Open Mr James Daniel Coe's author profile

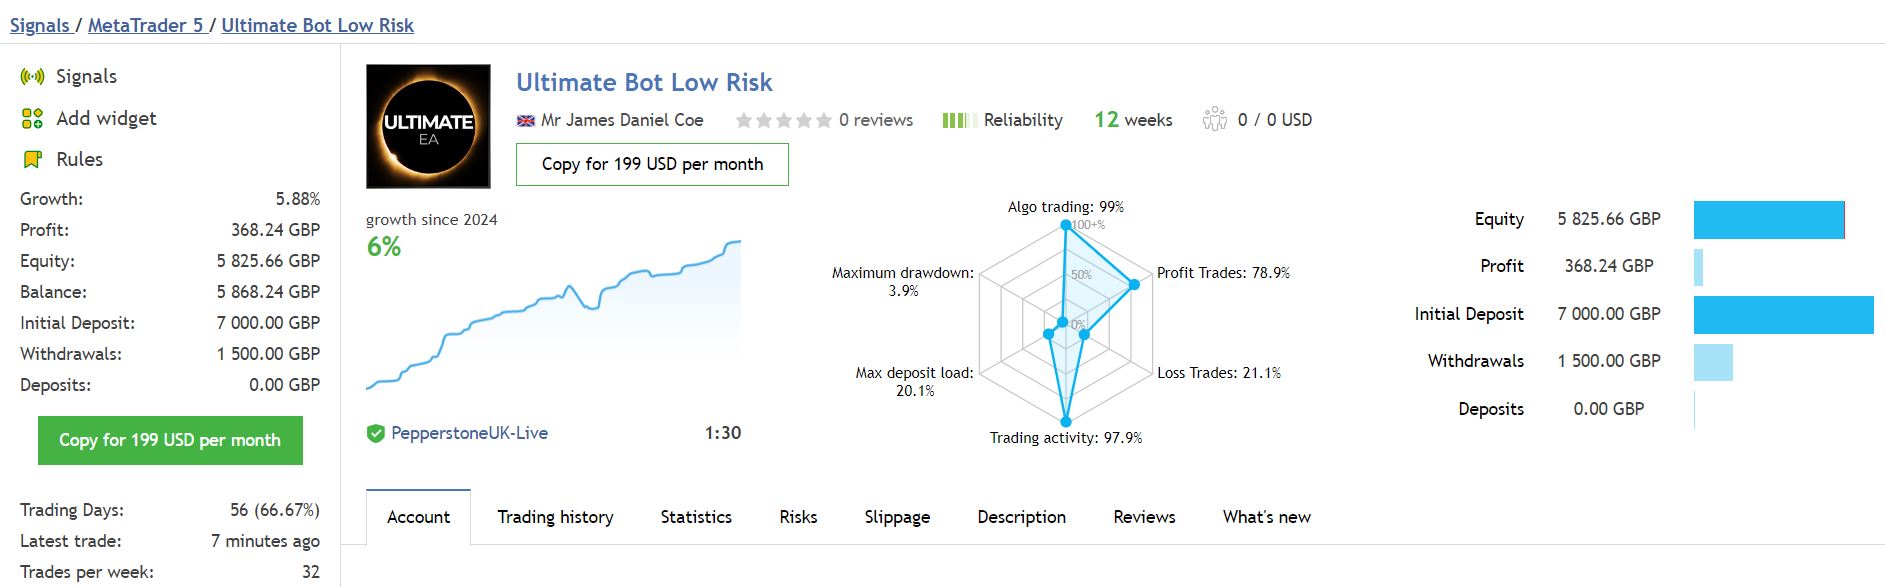tap(620, 119)
